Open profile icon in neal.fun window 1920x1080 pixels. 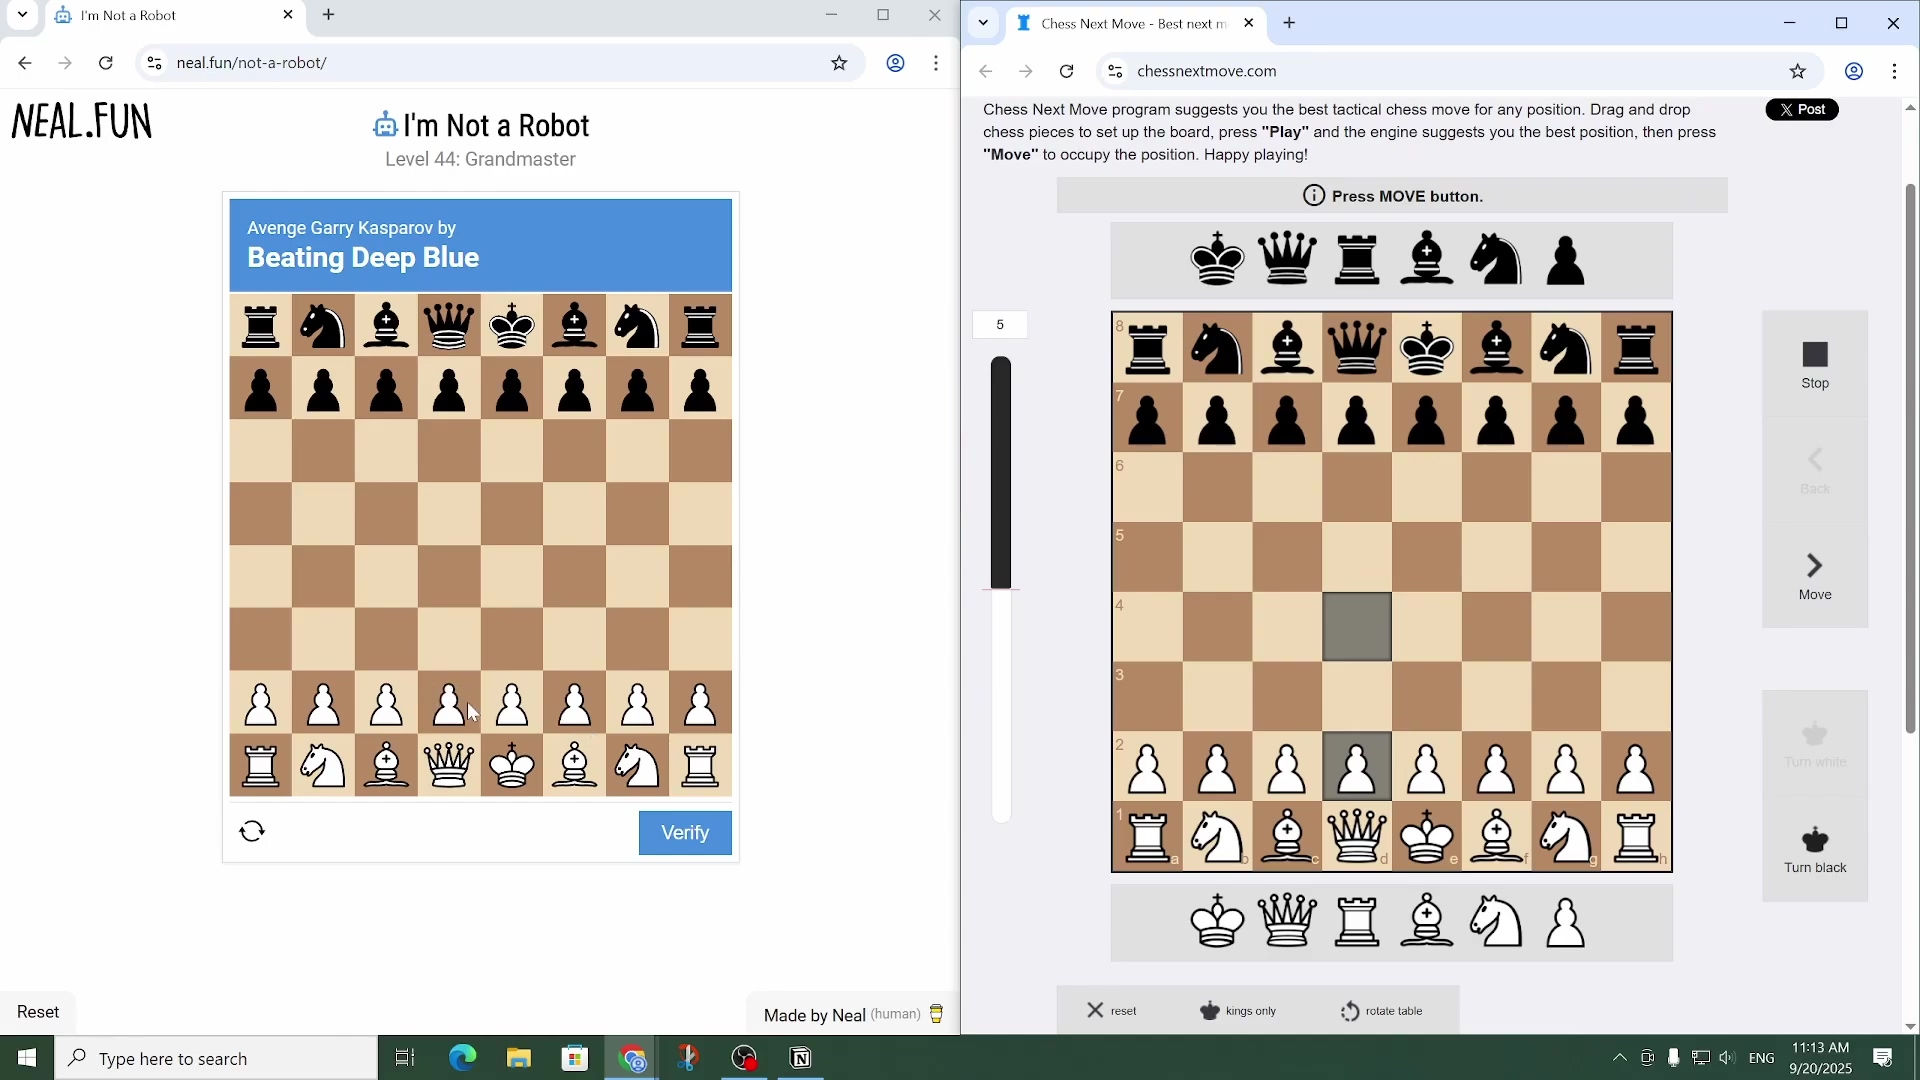coord(896,63)
